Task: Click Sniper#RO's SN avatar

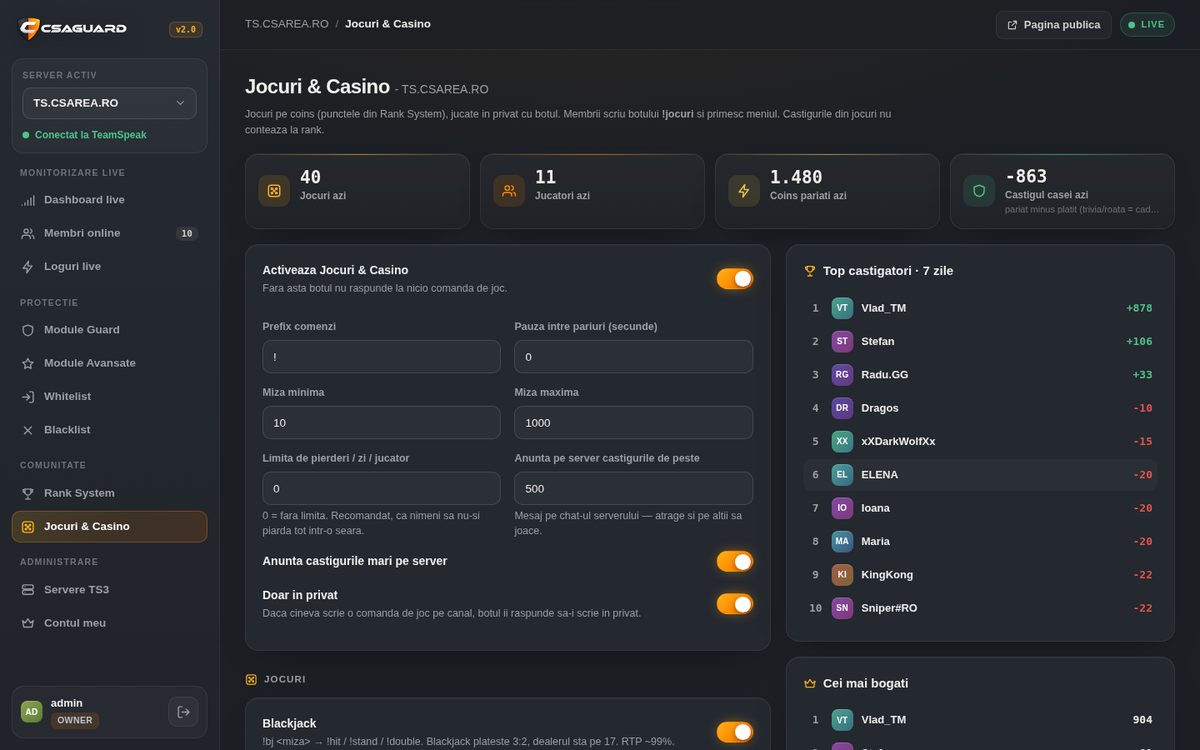Action: coord(842,608)
